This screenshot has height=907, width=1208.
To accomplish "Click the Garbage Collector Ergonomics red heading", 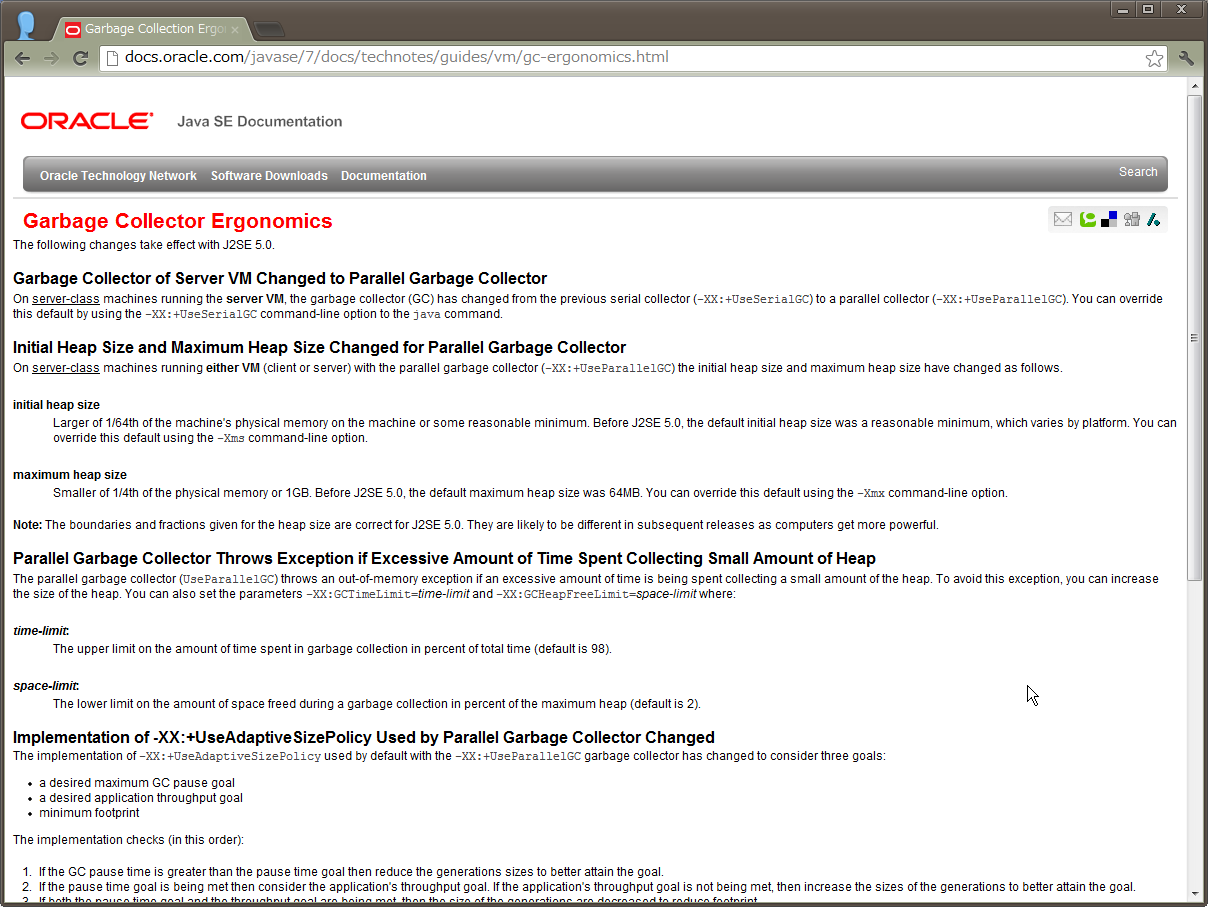I will (x=178, y=221).
